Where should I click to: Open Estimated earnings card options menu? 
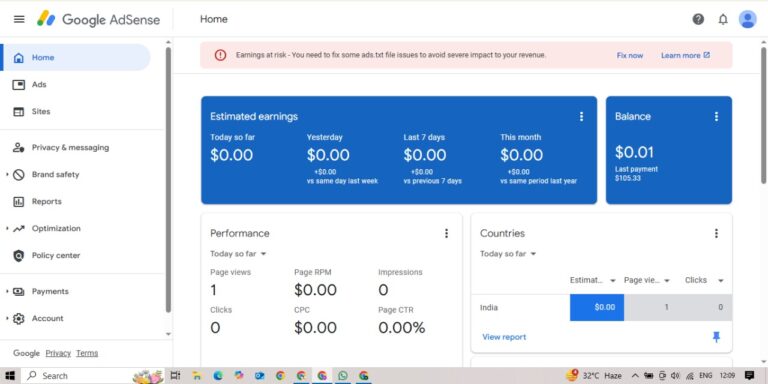581,116
